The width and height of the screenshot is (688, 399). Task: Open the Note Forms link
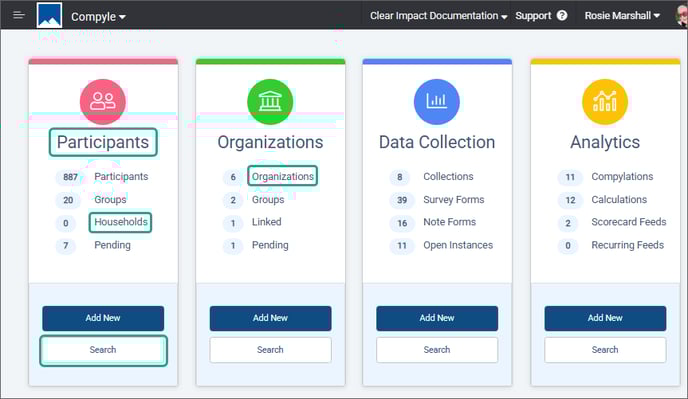449,222
